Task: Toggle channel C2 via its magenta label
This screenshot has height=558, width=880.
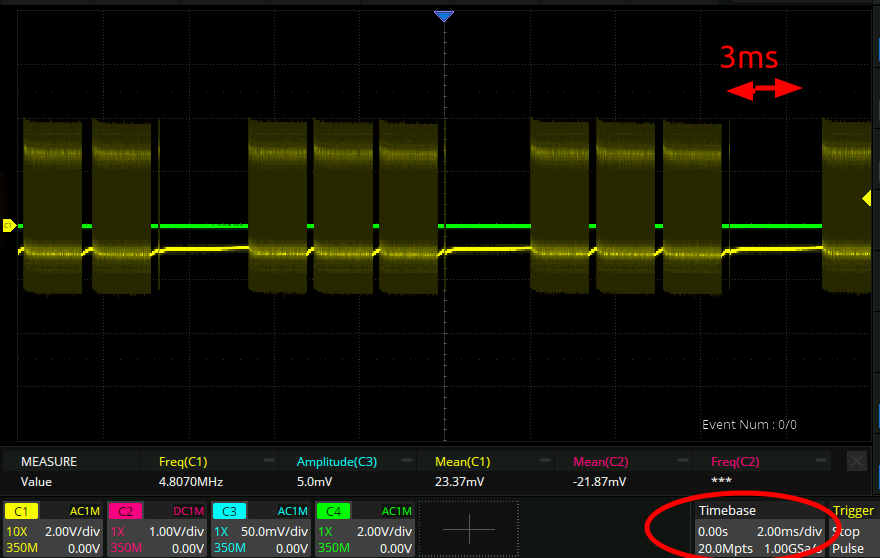Action: pos(125,511)
